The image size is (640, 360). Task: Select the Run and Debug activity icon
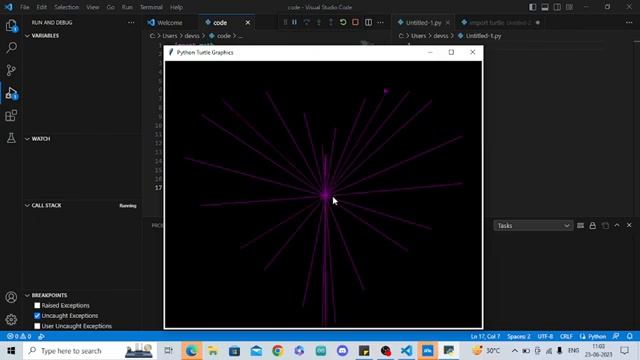tap(11, 93)
